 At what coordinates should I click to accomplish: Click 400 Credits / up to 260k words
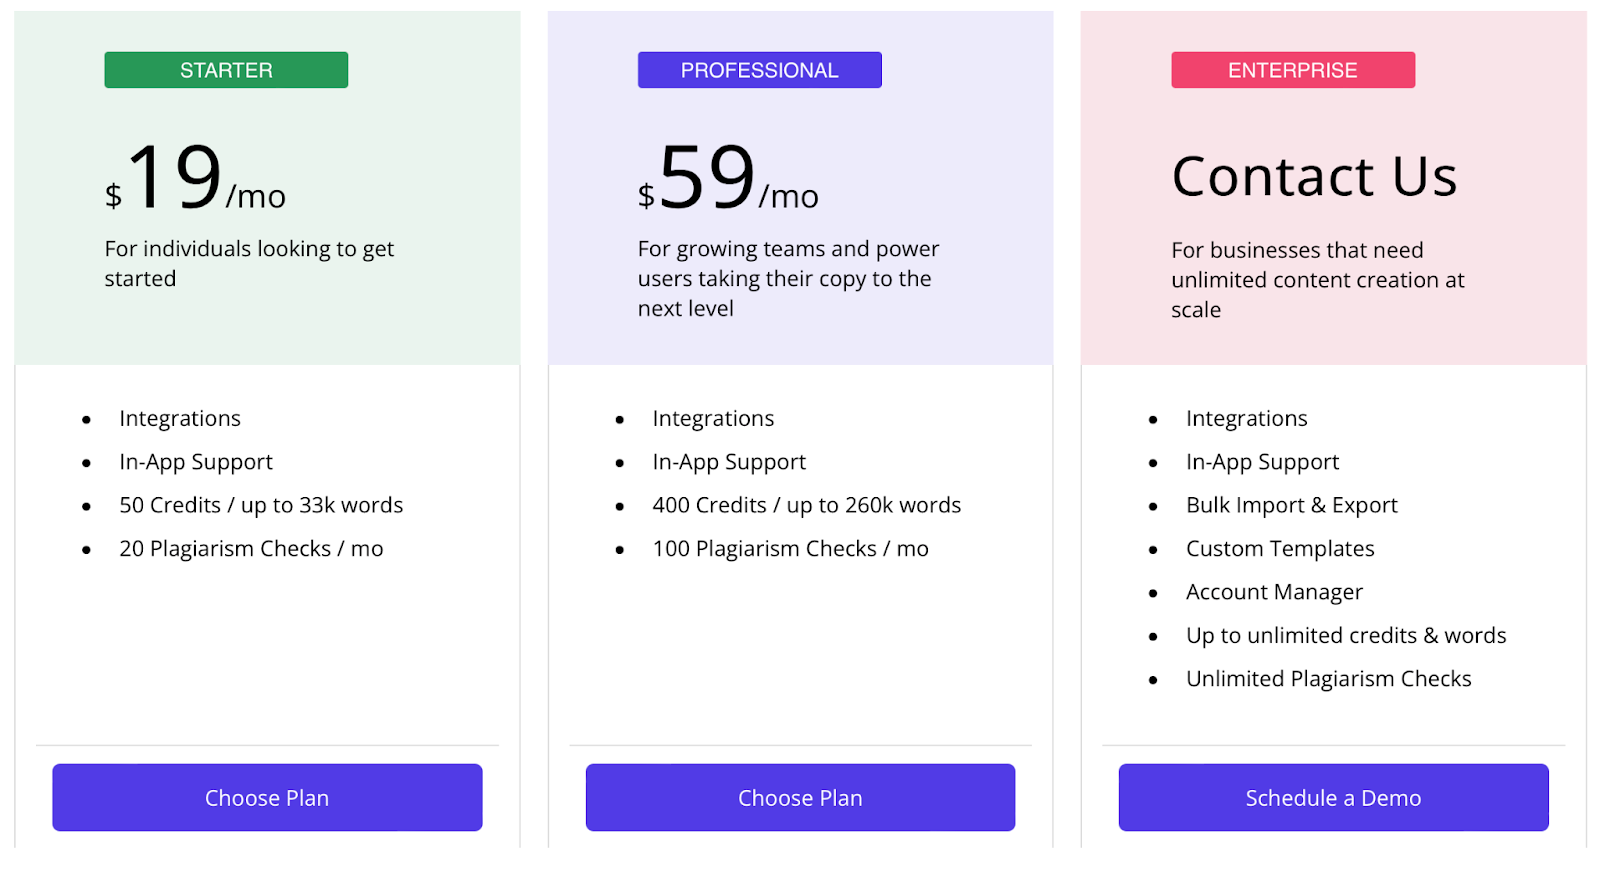tap(807, 505)
